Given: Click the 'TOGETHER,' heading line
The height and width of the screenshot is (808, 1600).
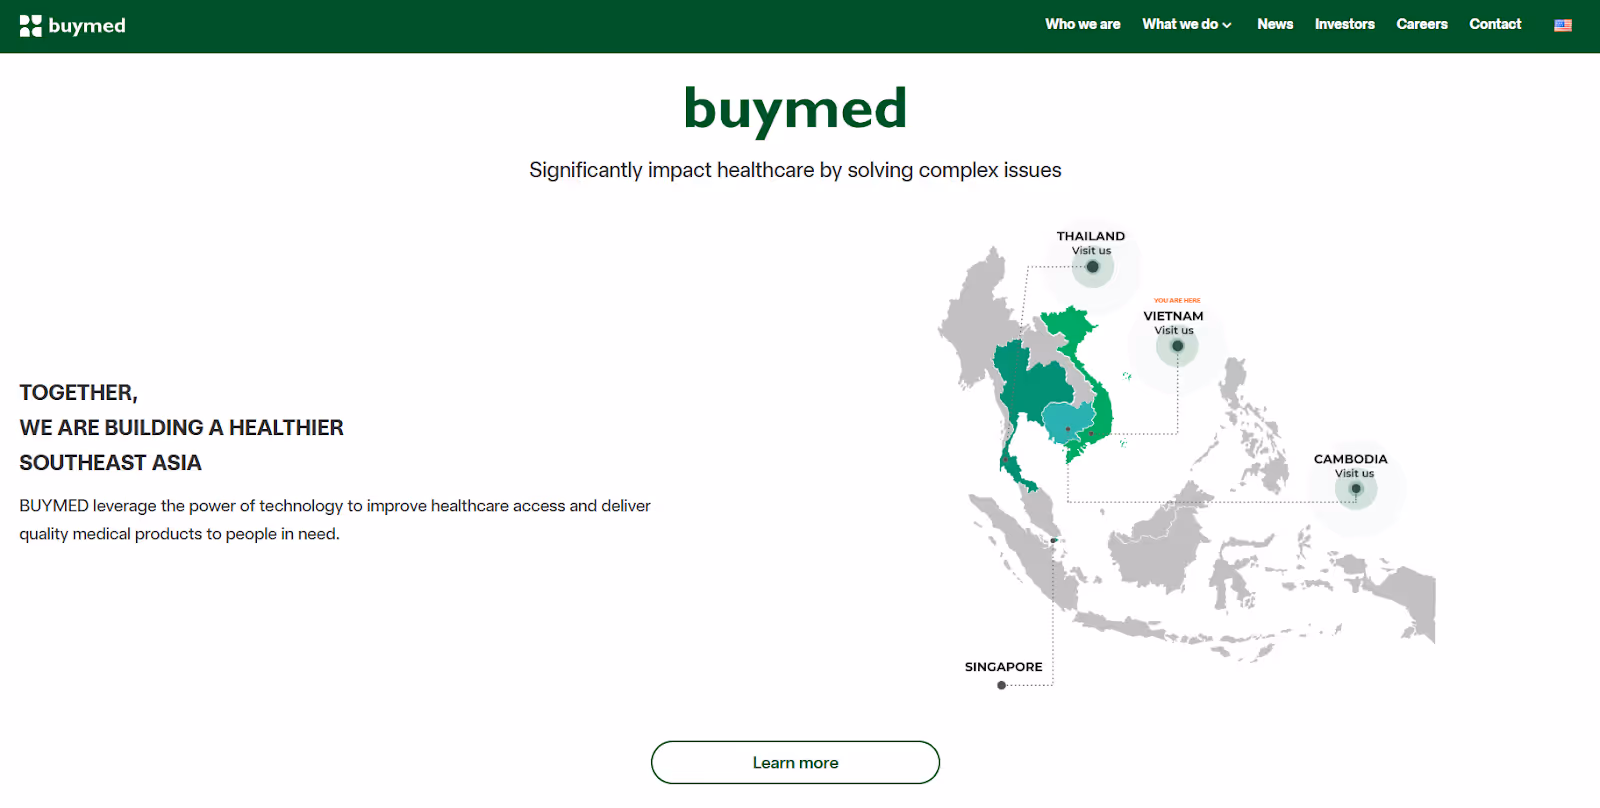Looking at the screenshot, I should (78, 393).
